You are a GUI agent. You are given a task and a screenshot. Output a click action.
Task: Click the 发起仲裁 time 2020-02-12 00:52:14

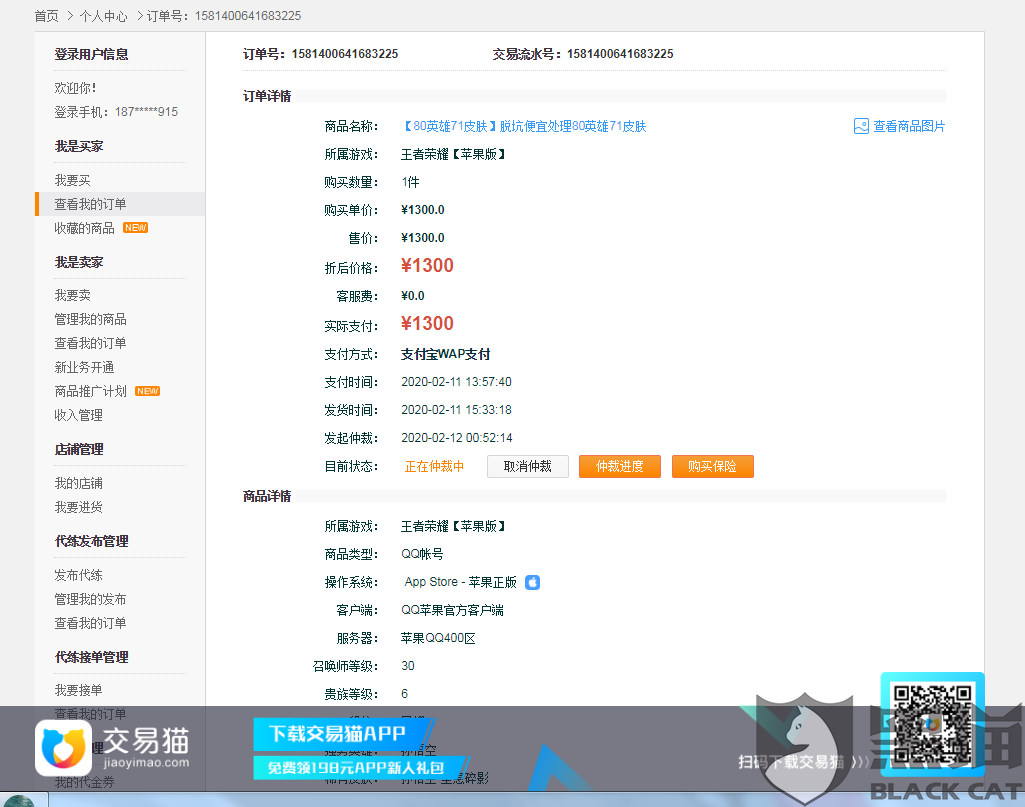point(457,438)
